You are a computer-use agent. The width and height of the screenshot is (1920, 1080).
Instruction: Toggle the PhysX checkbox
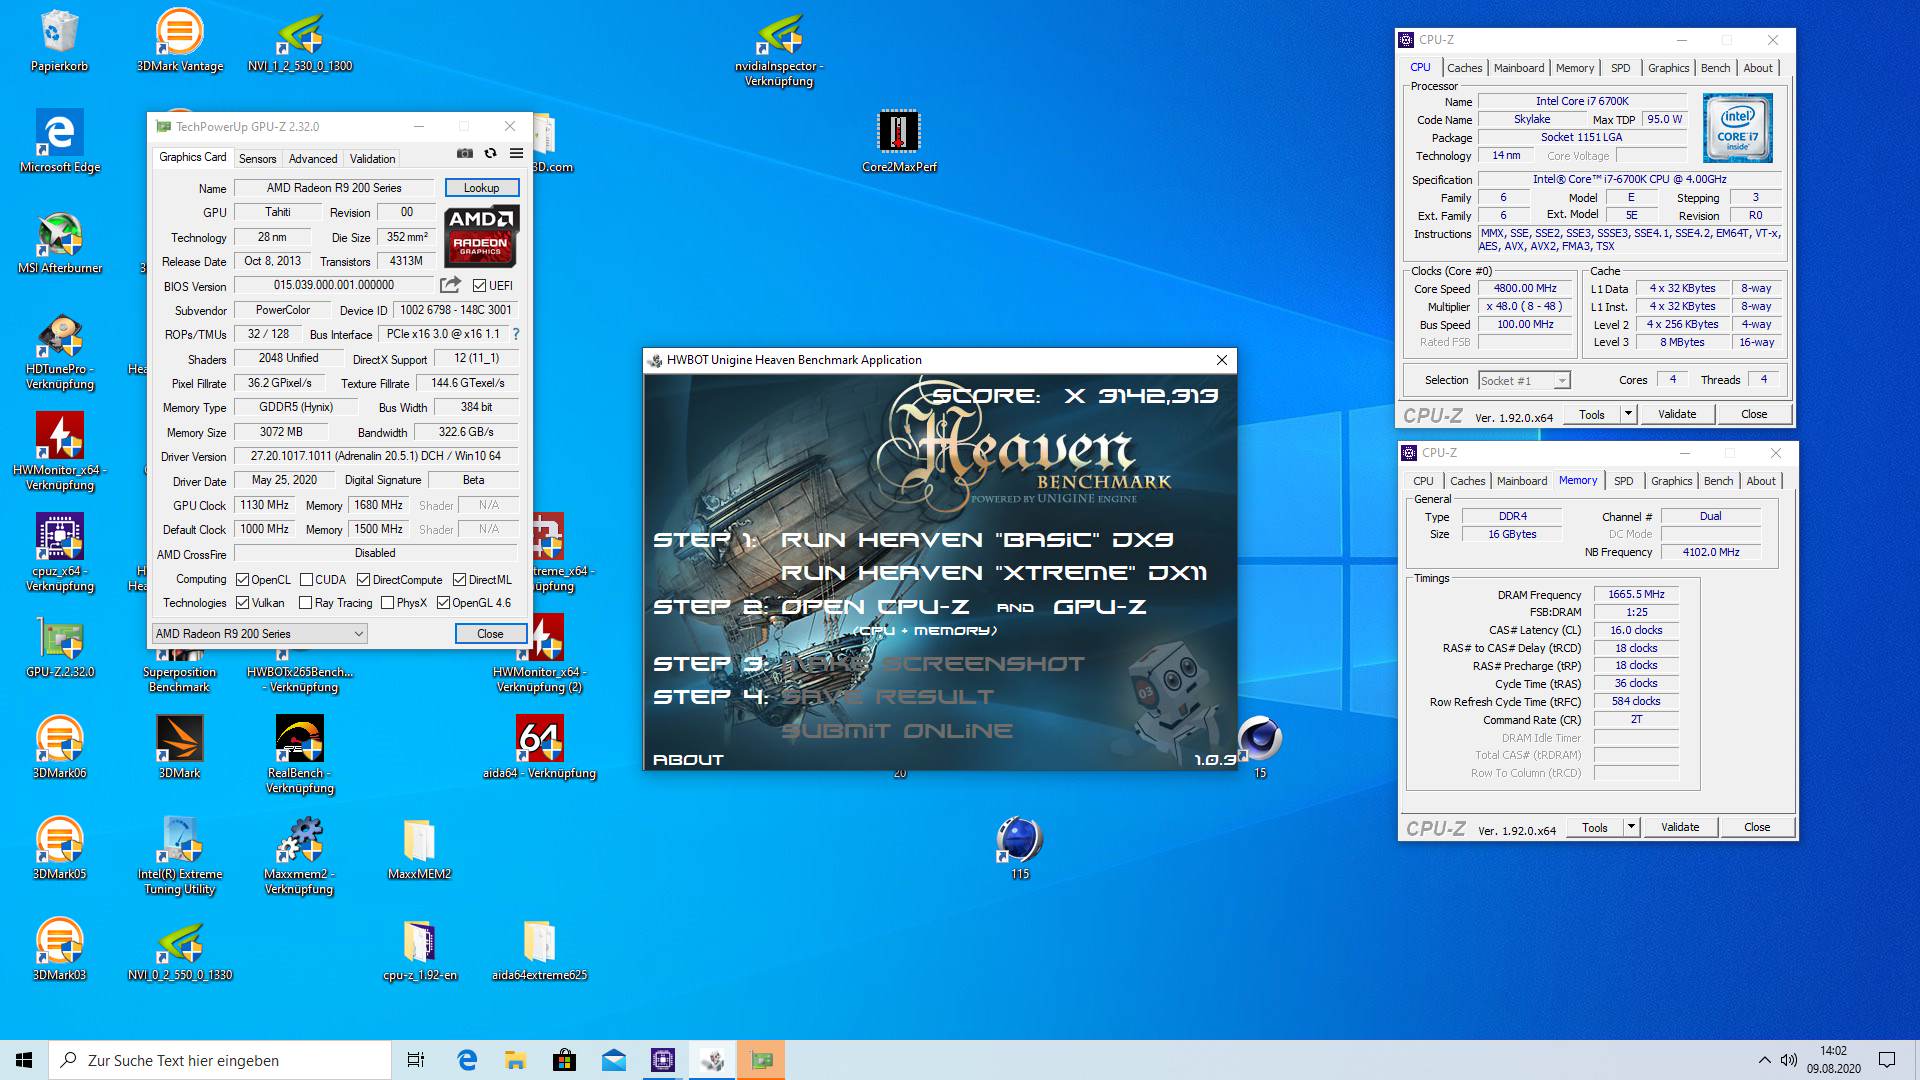click(388, 603)
